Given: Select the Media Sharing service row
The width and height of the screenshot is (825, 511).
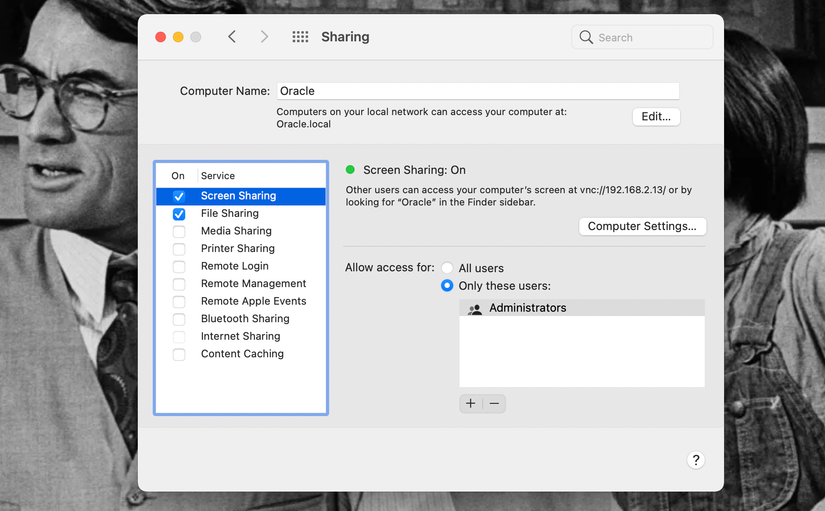Looking at the screenshot, I should [240, 231].
